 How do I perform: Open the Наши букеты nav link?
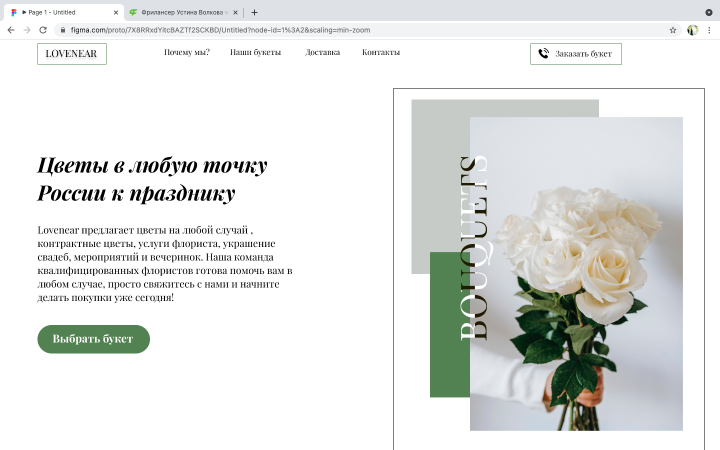pyautogui.click(x=255, y=52)
